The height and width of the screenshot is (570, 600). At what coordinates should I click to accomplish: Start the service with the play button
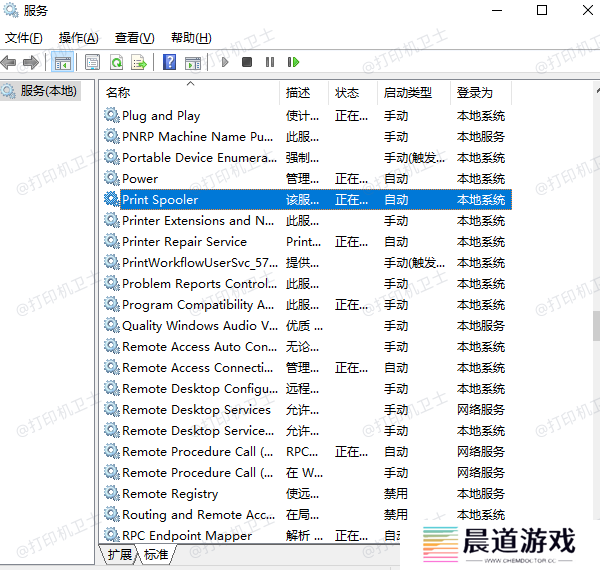pyautogui.click(x=225, y=62)
